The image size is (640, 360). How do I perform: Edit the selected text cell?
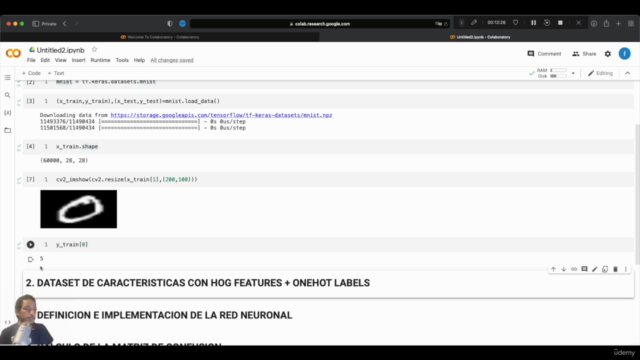[595, 269]
